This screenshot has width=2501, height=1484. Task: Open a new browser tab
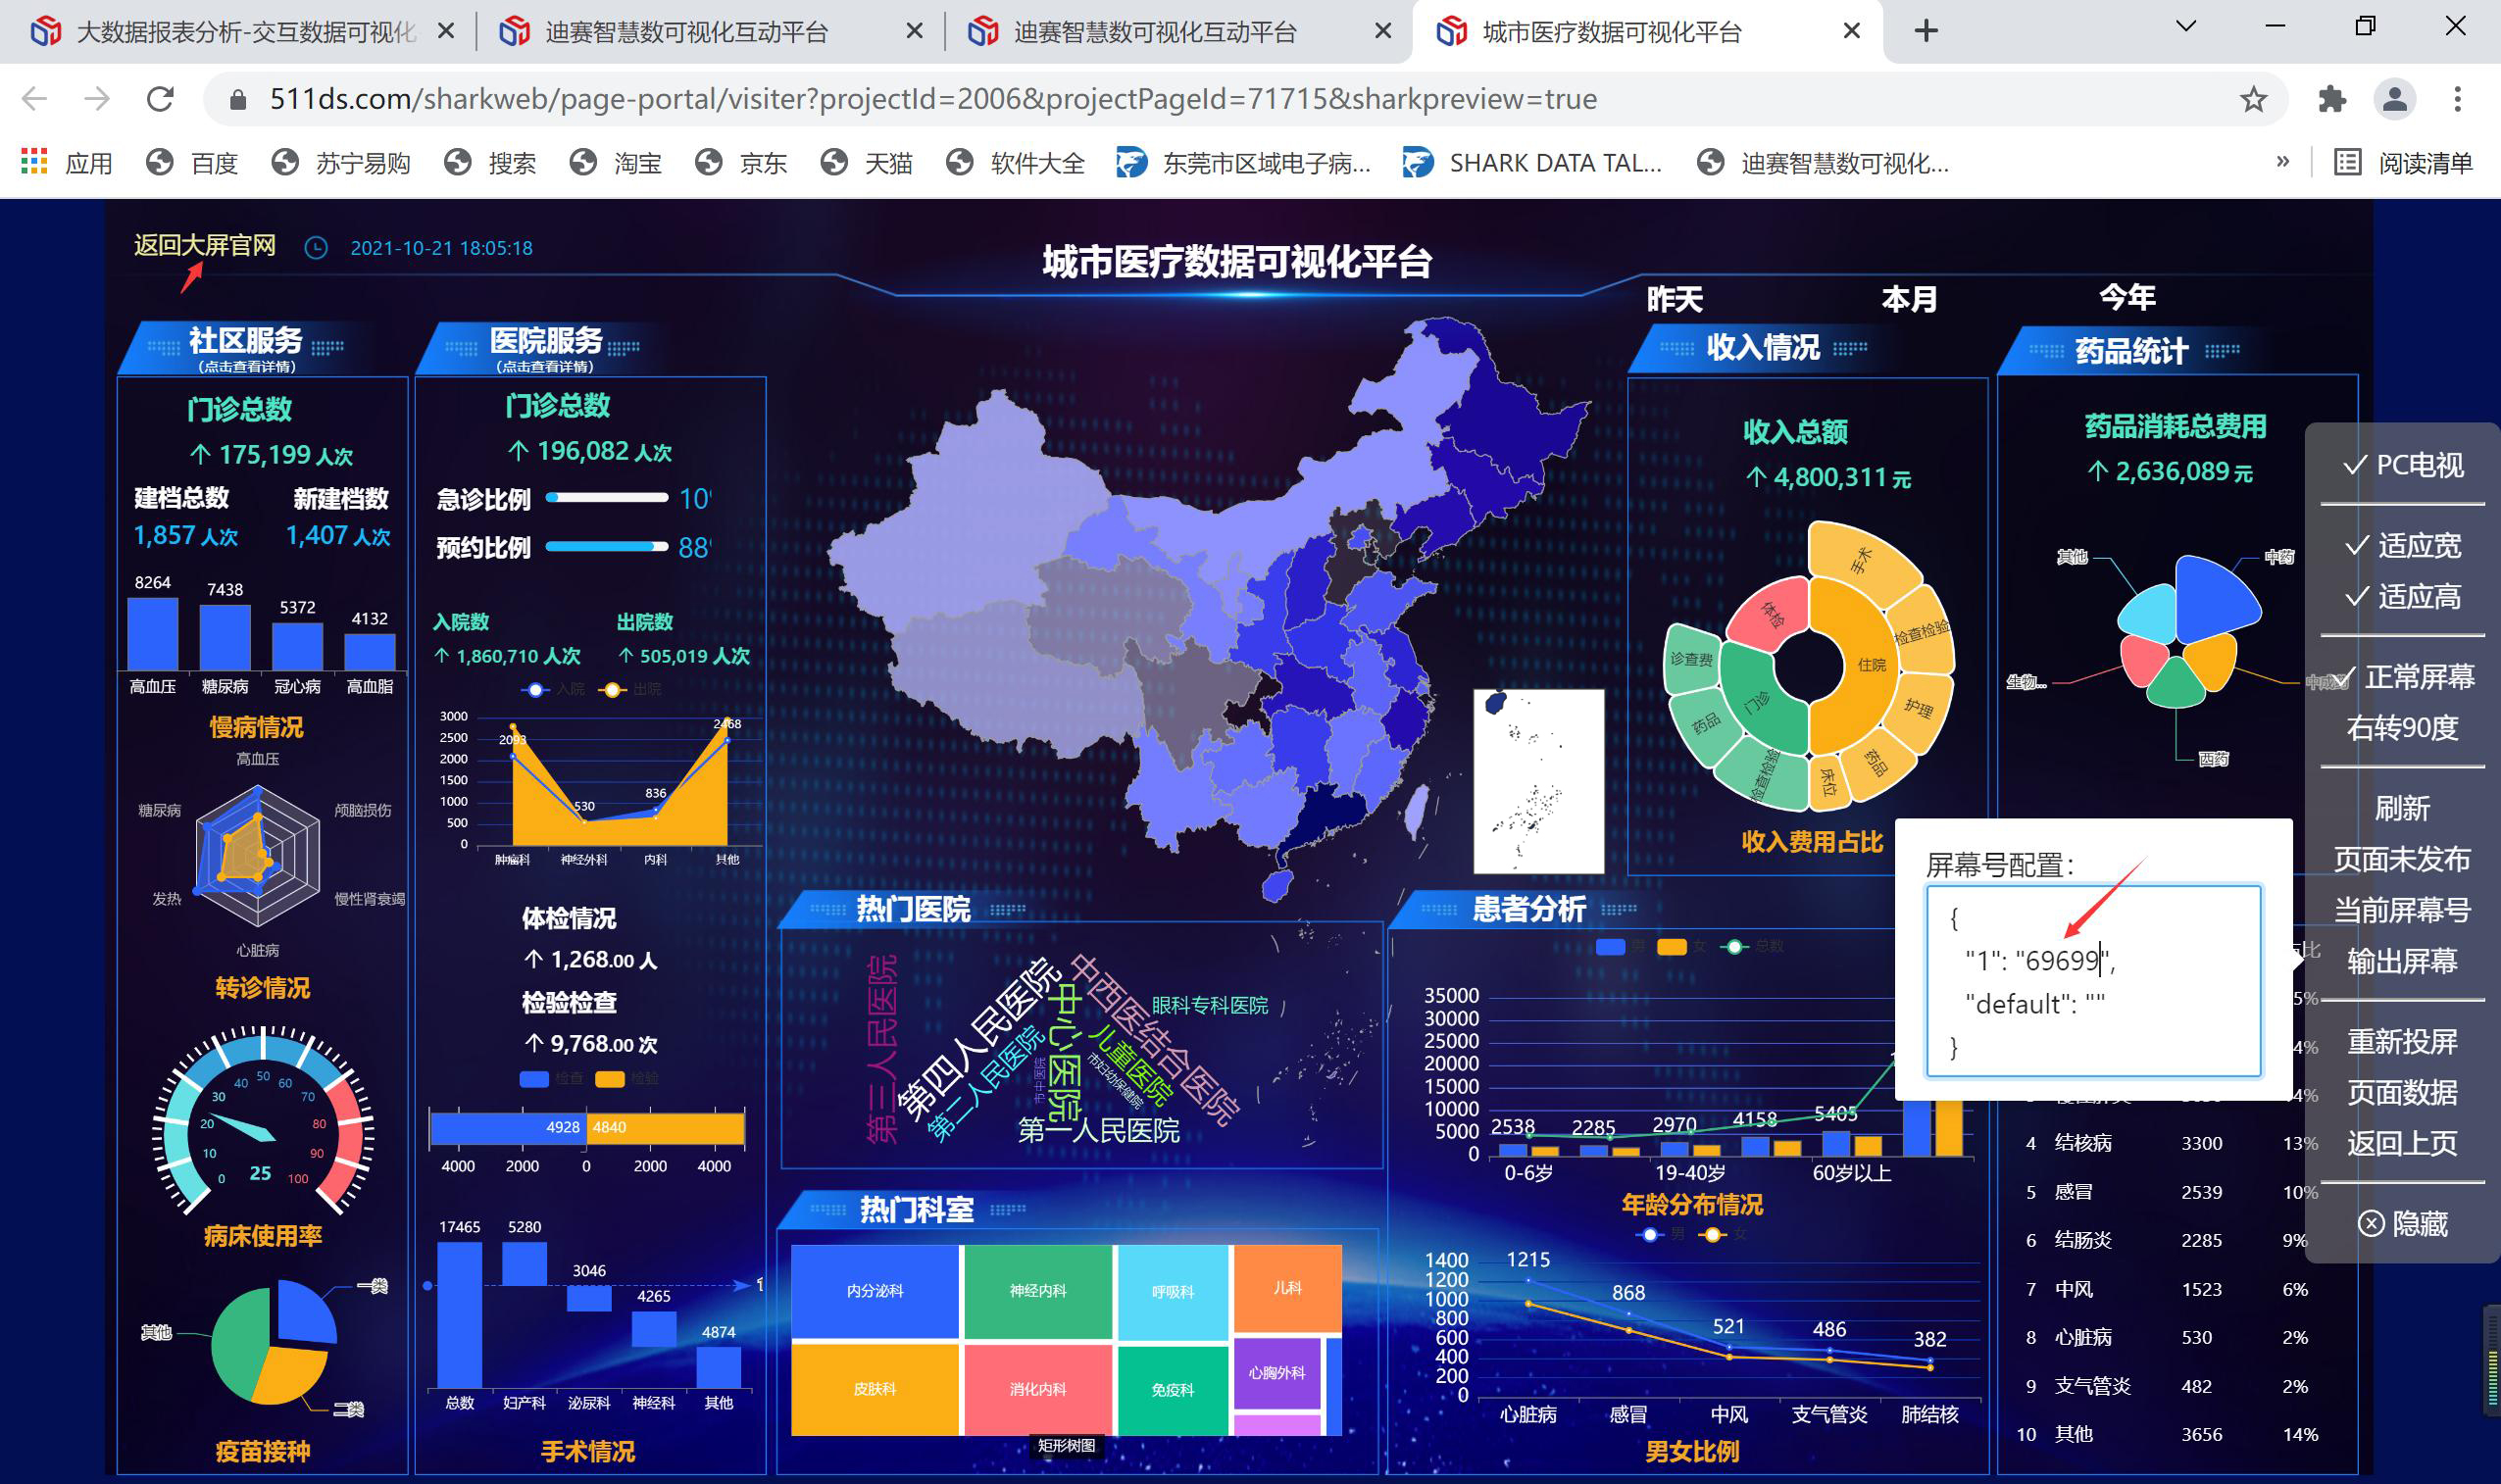point(1926,31)
